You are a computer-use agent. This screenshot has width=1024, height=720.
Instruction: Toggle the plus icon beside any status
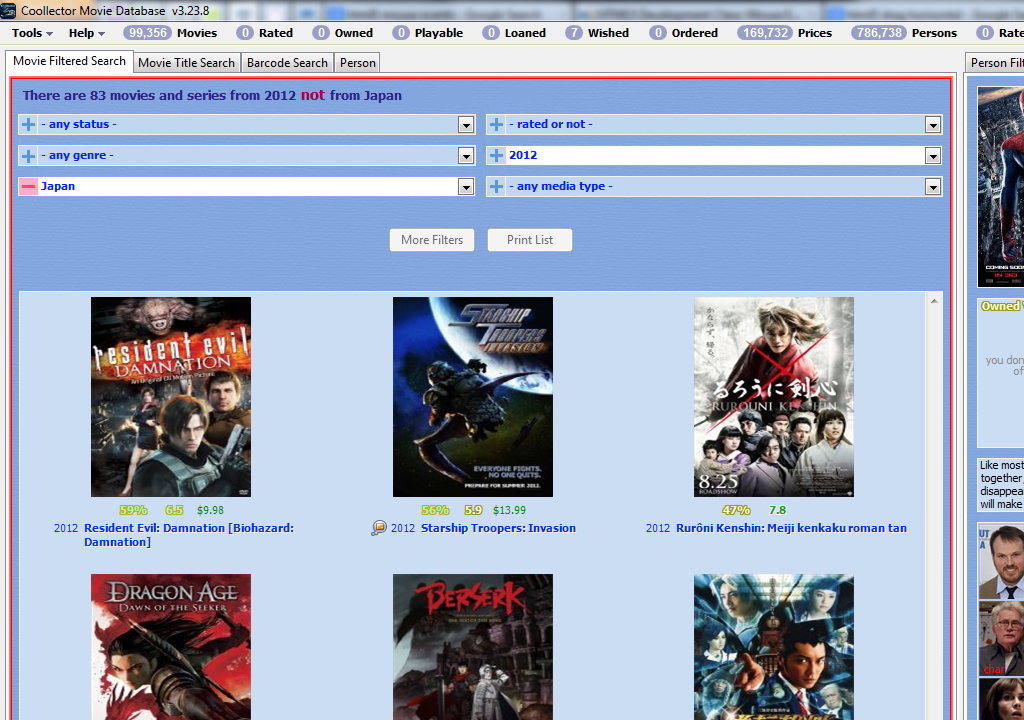click(28, 124)
